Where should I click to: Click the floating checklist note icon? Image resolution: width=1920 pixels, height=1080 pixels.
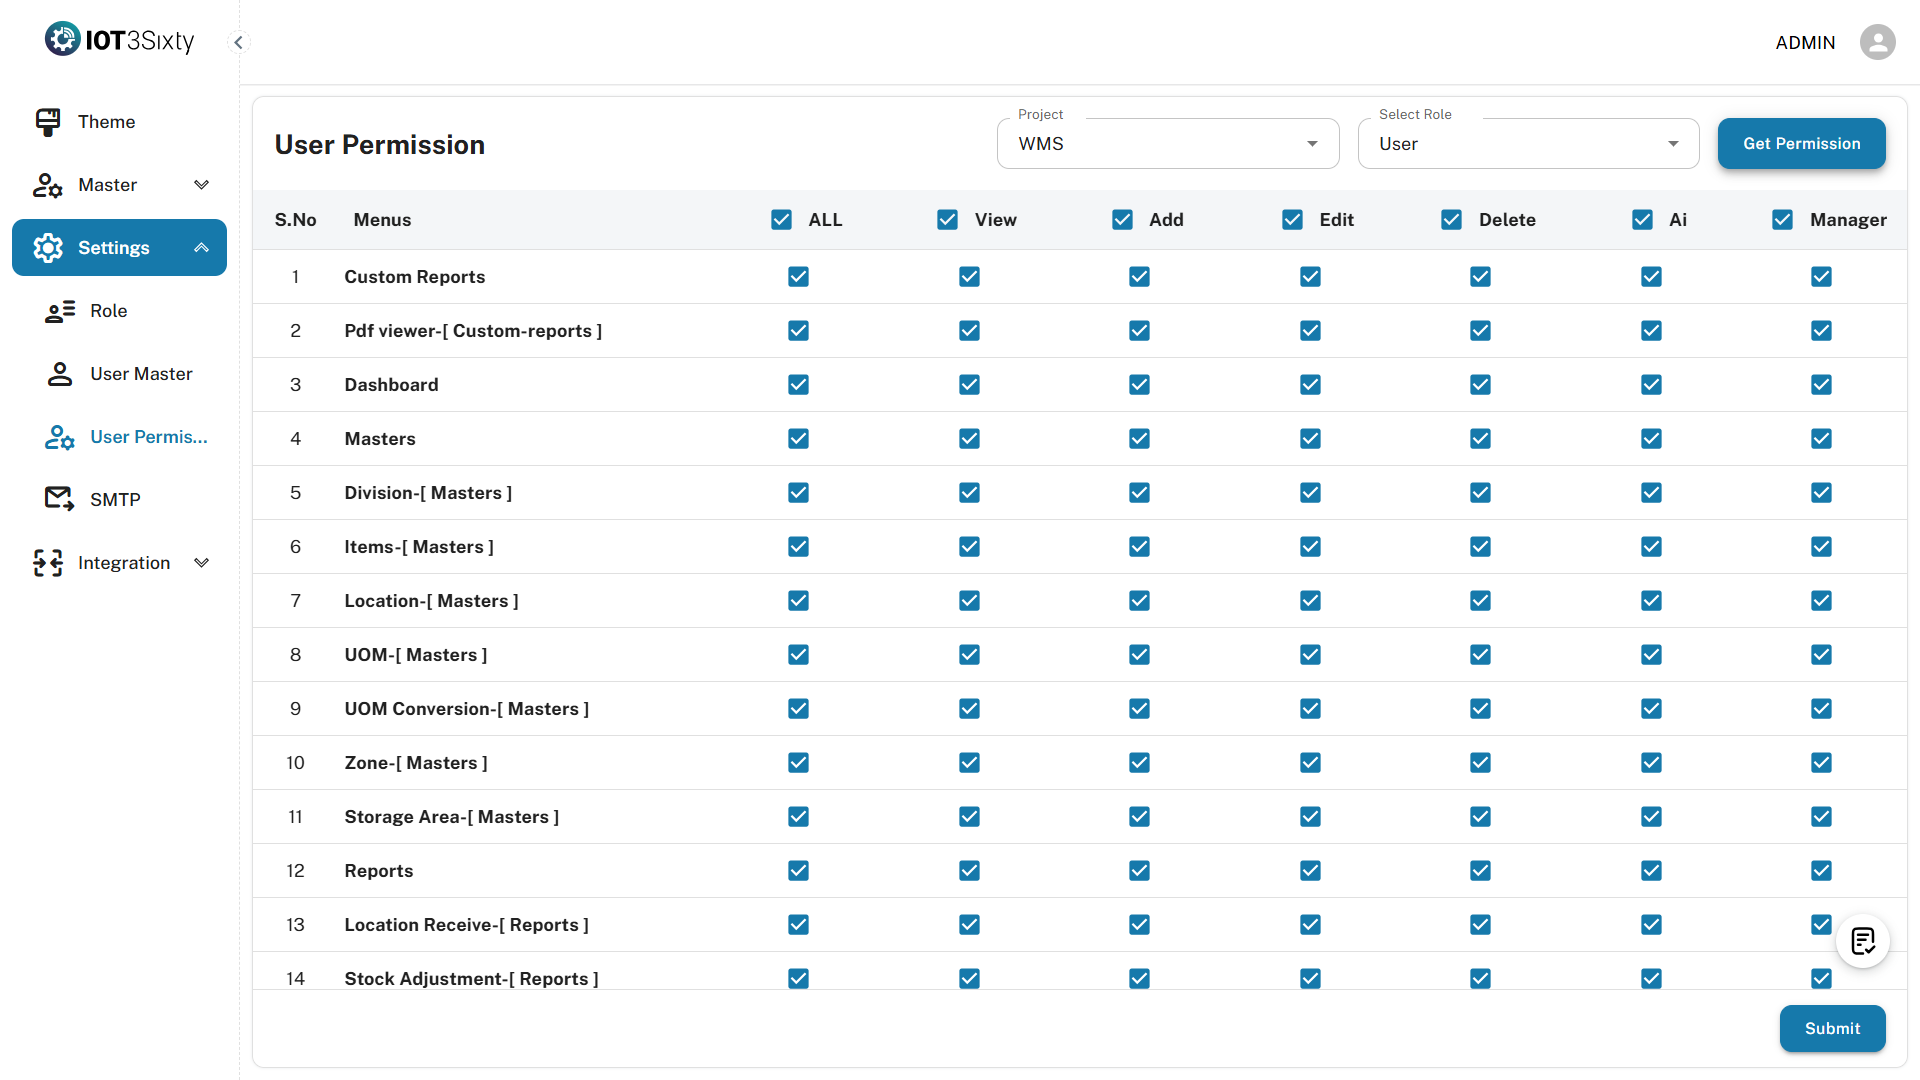[1862, 941]
